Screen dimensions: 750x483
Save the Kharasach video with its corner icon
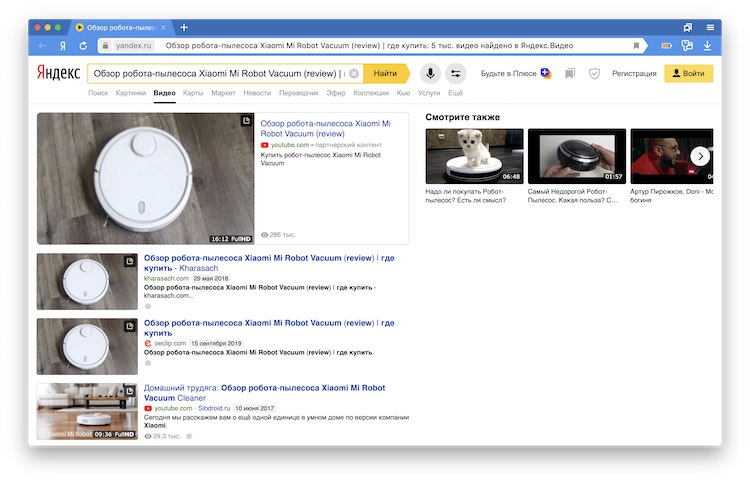pos(130,261)
